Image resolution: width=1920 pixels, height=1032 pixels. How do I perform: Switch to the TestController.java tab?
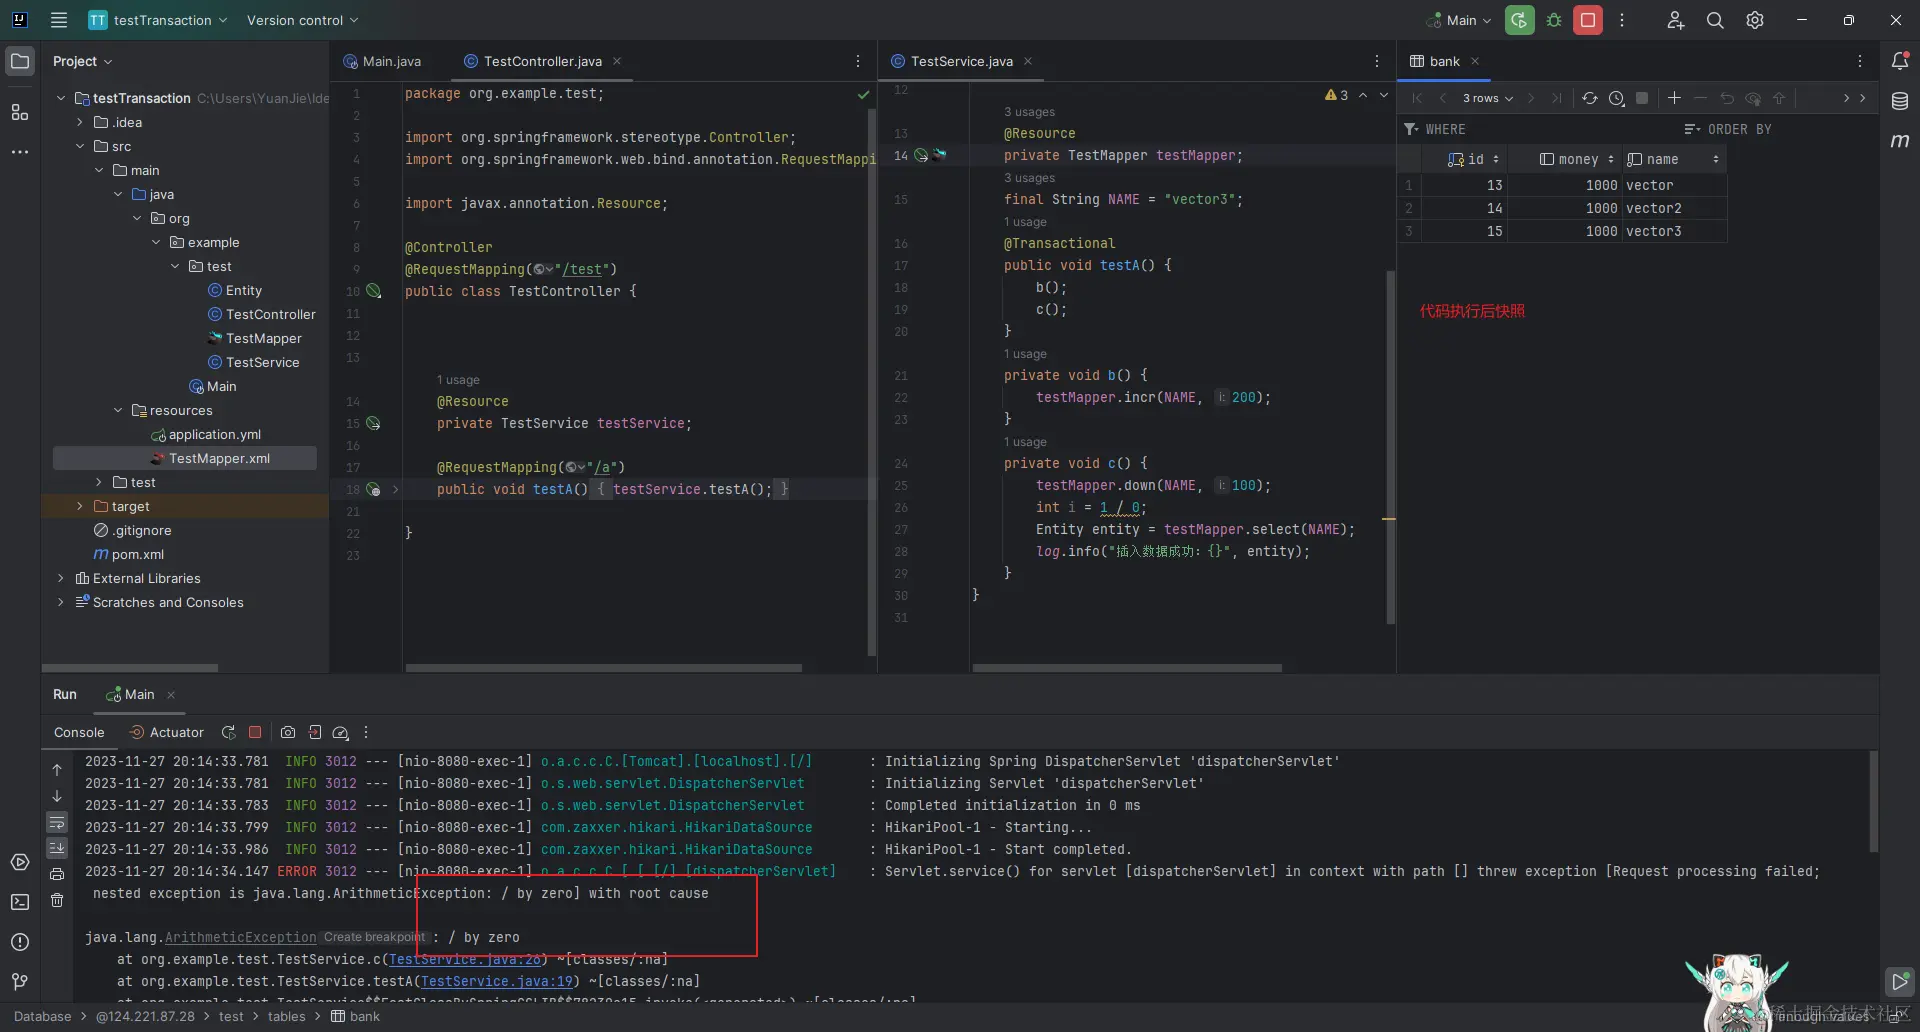(541, 61)
